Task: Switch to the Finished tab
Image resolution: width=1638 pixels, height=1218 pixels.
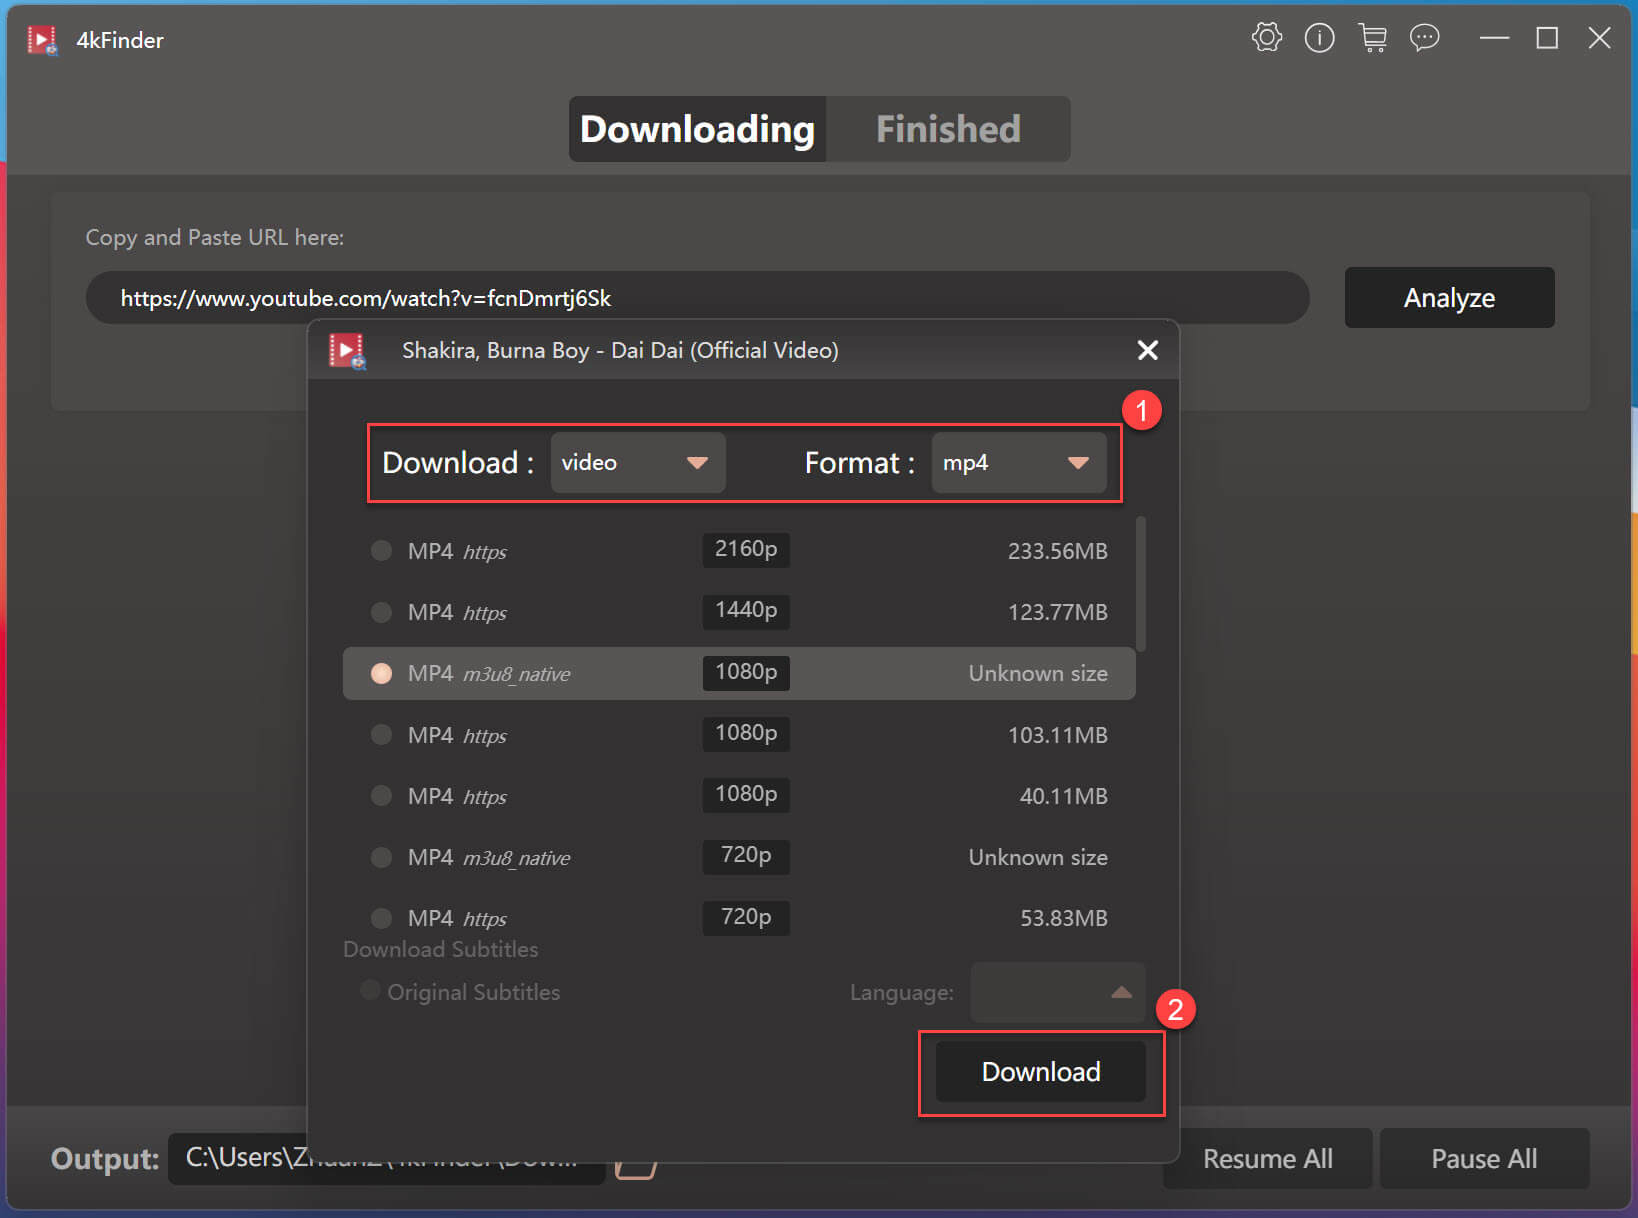Action: click(948, 129)
